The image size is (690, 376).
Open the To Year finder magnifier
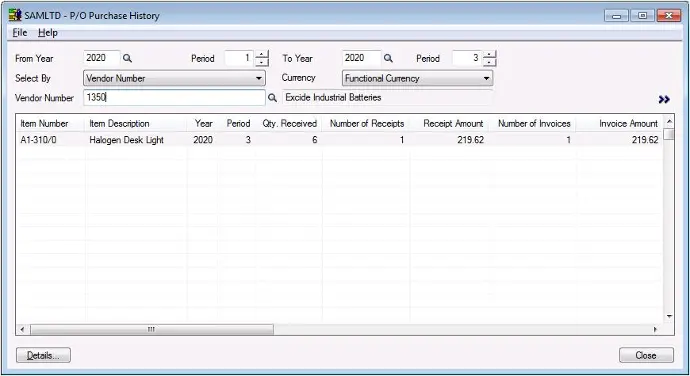(x=388, y=58)
